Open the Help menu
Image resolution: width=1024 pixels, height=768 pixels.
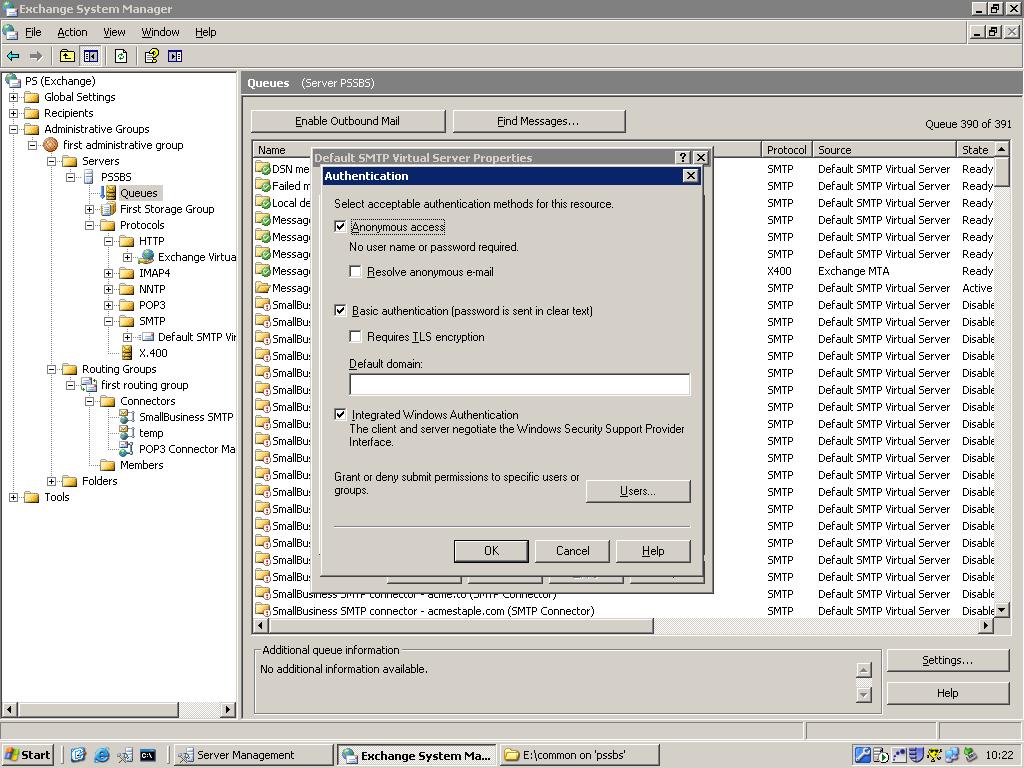(x=205, y=32)
